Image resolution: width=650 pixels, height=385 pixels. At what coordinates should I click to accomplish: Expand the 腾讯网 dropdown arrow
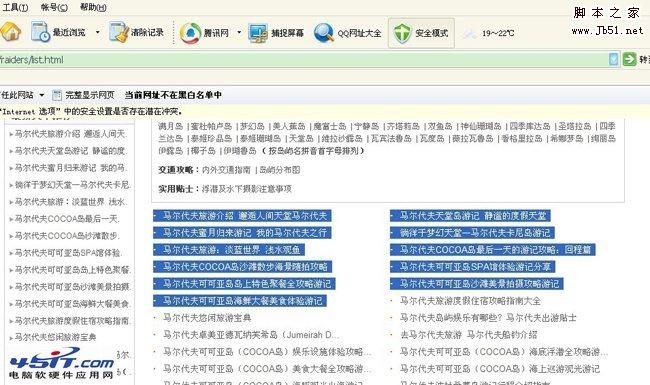239,32
